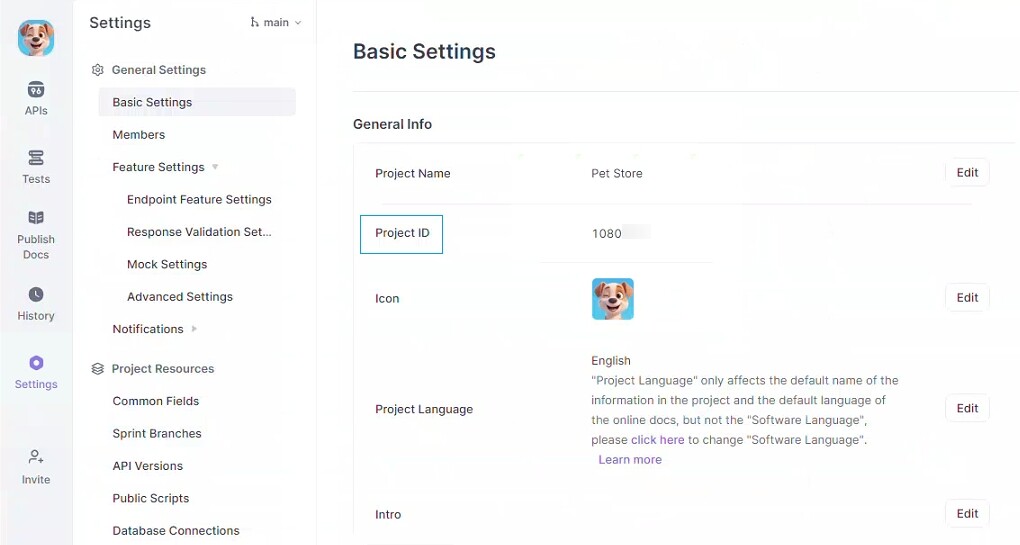The image size is (1020, 545).
Task: Go to the Tests sidebar icon
Action: 36,158
